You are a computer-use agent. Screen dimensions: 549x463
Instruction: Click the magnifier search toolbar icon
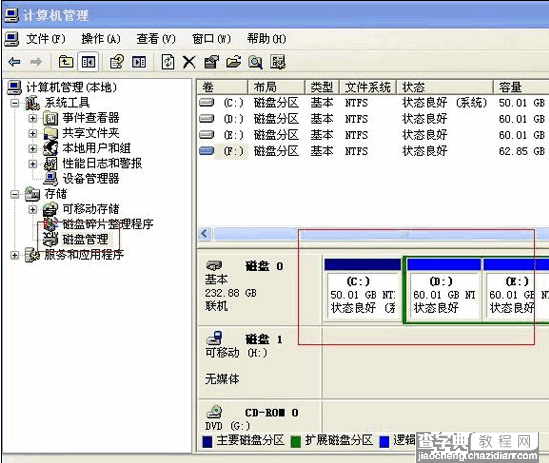(255, 62)
